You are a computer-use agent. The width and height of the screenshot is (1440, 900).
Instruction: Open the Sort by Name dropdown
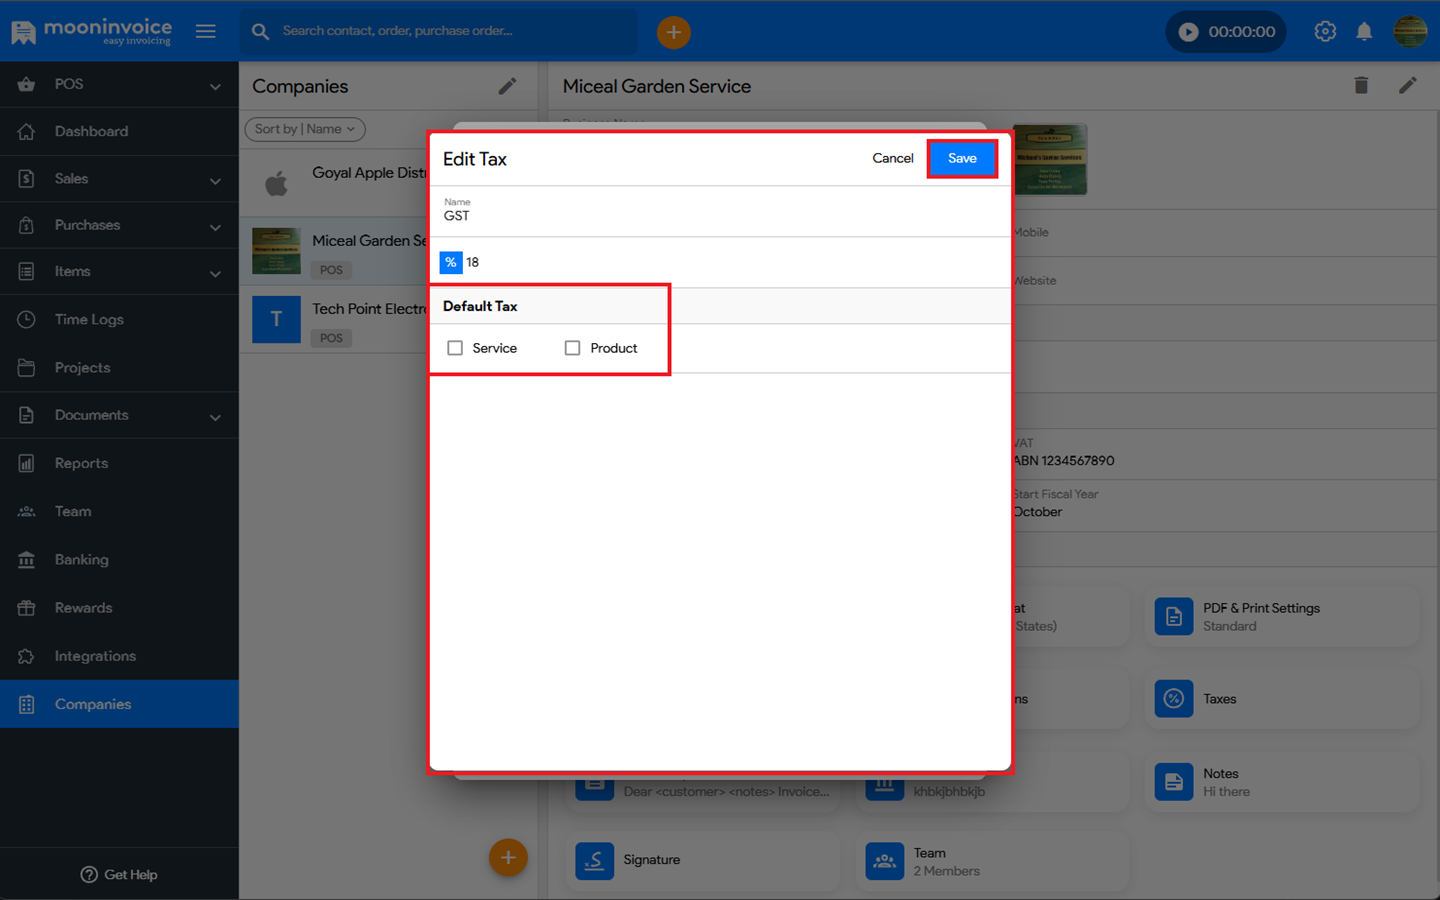[305, 129]
